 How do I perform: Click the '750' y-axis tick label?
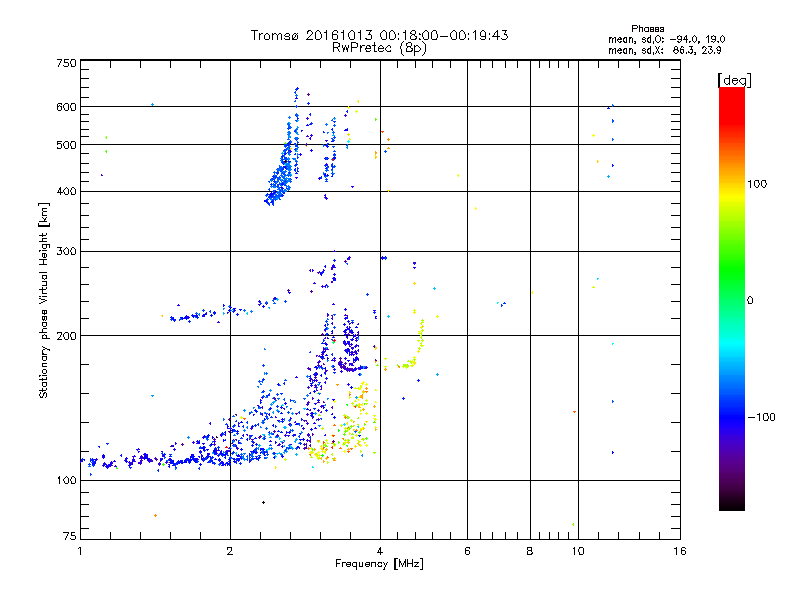click(66, 63)
